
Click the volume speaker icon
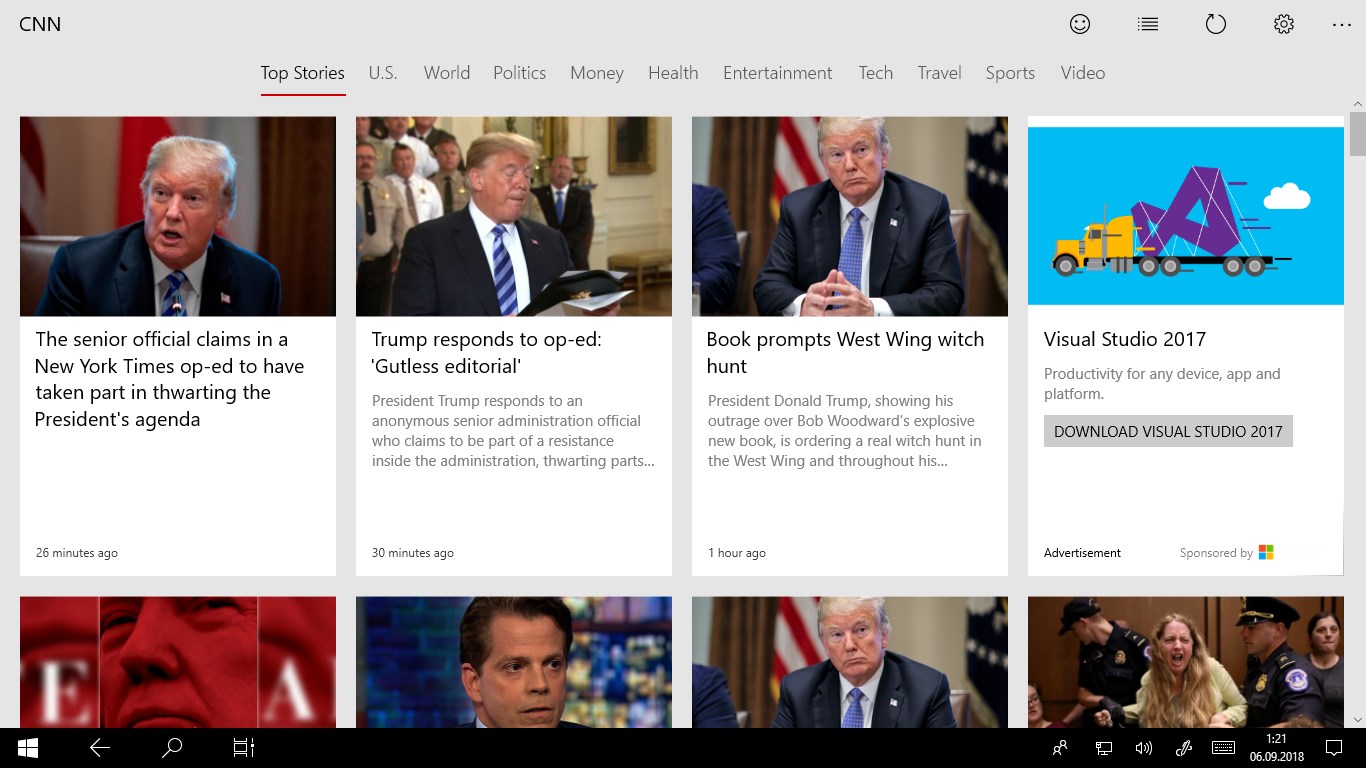1144,748
